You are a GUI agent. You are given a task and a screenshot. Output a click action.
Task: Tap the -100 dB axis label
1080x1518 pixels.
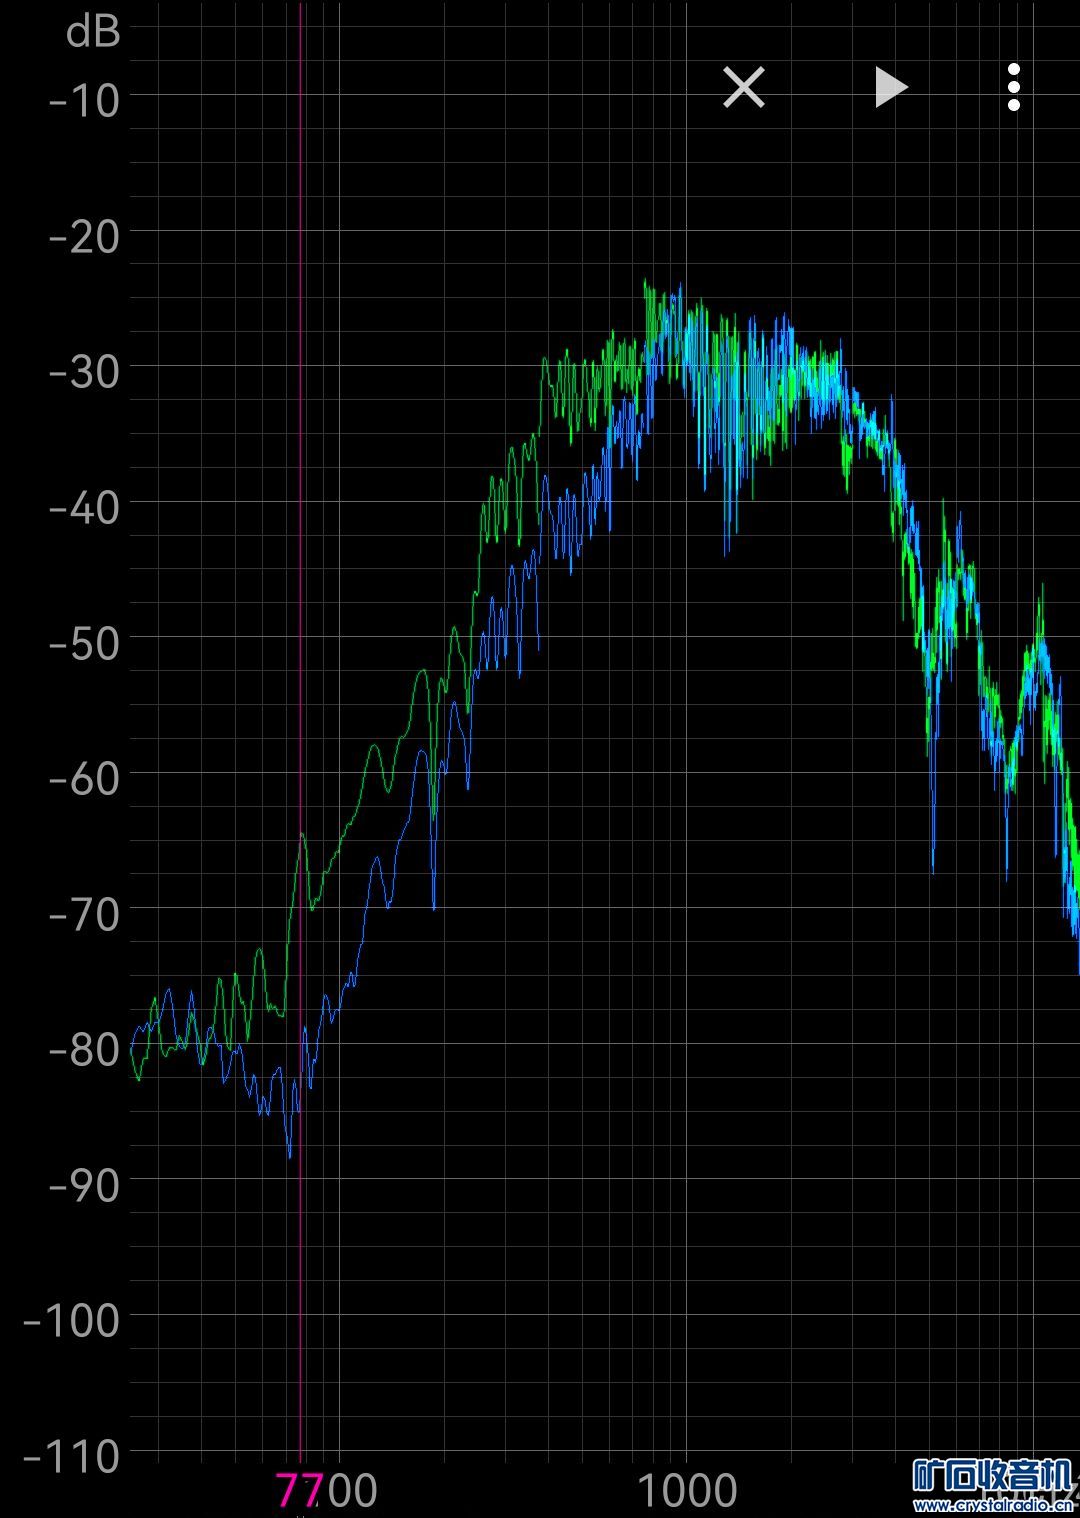[x=71, y=1320]
